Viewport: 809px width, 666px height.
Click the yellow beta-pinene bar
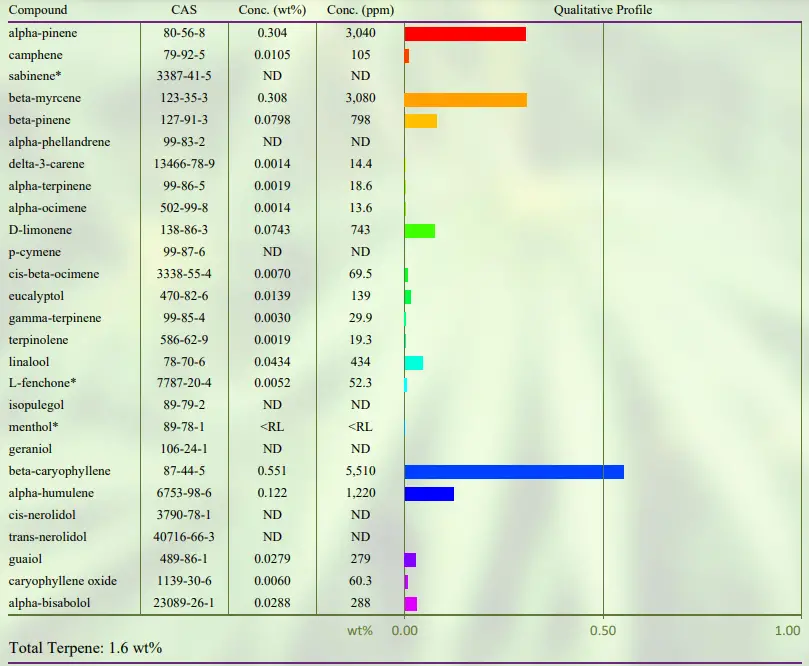(420, 121)
